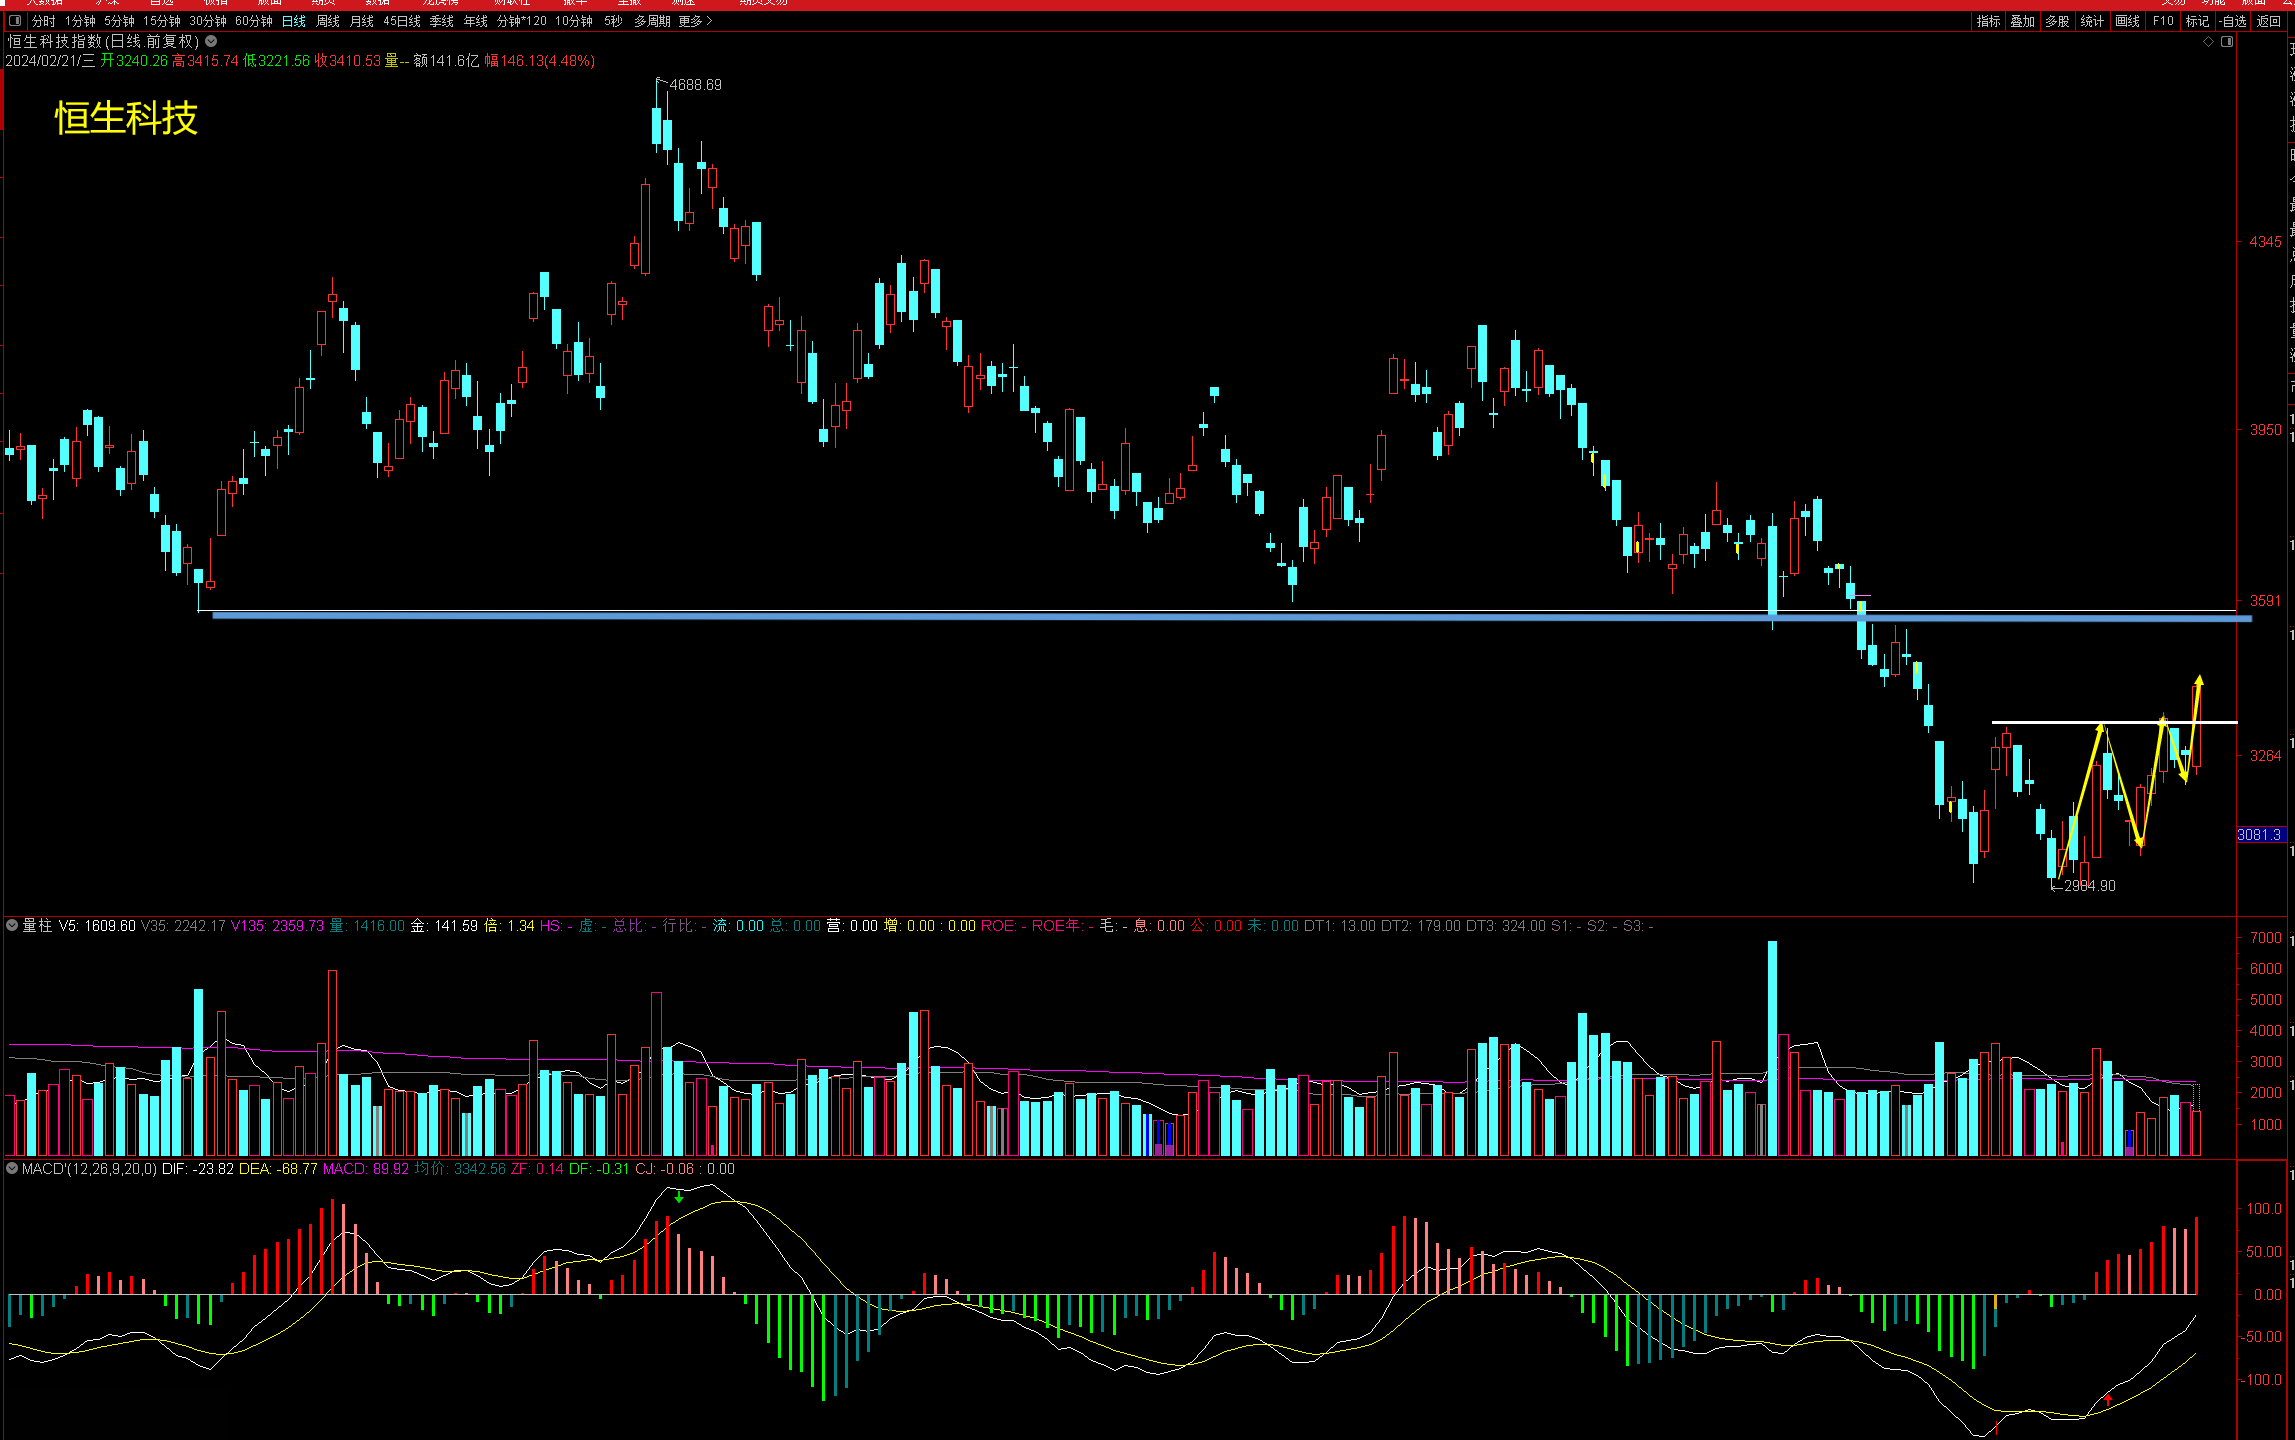
Task: Toggle the right sidebar panel icon
Action: click(x=2227, y=42)
